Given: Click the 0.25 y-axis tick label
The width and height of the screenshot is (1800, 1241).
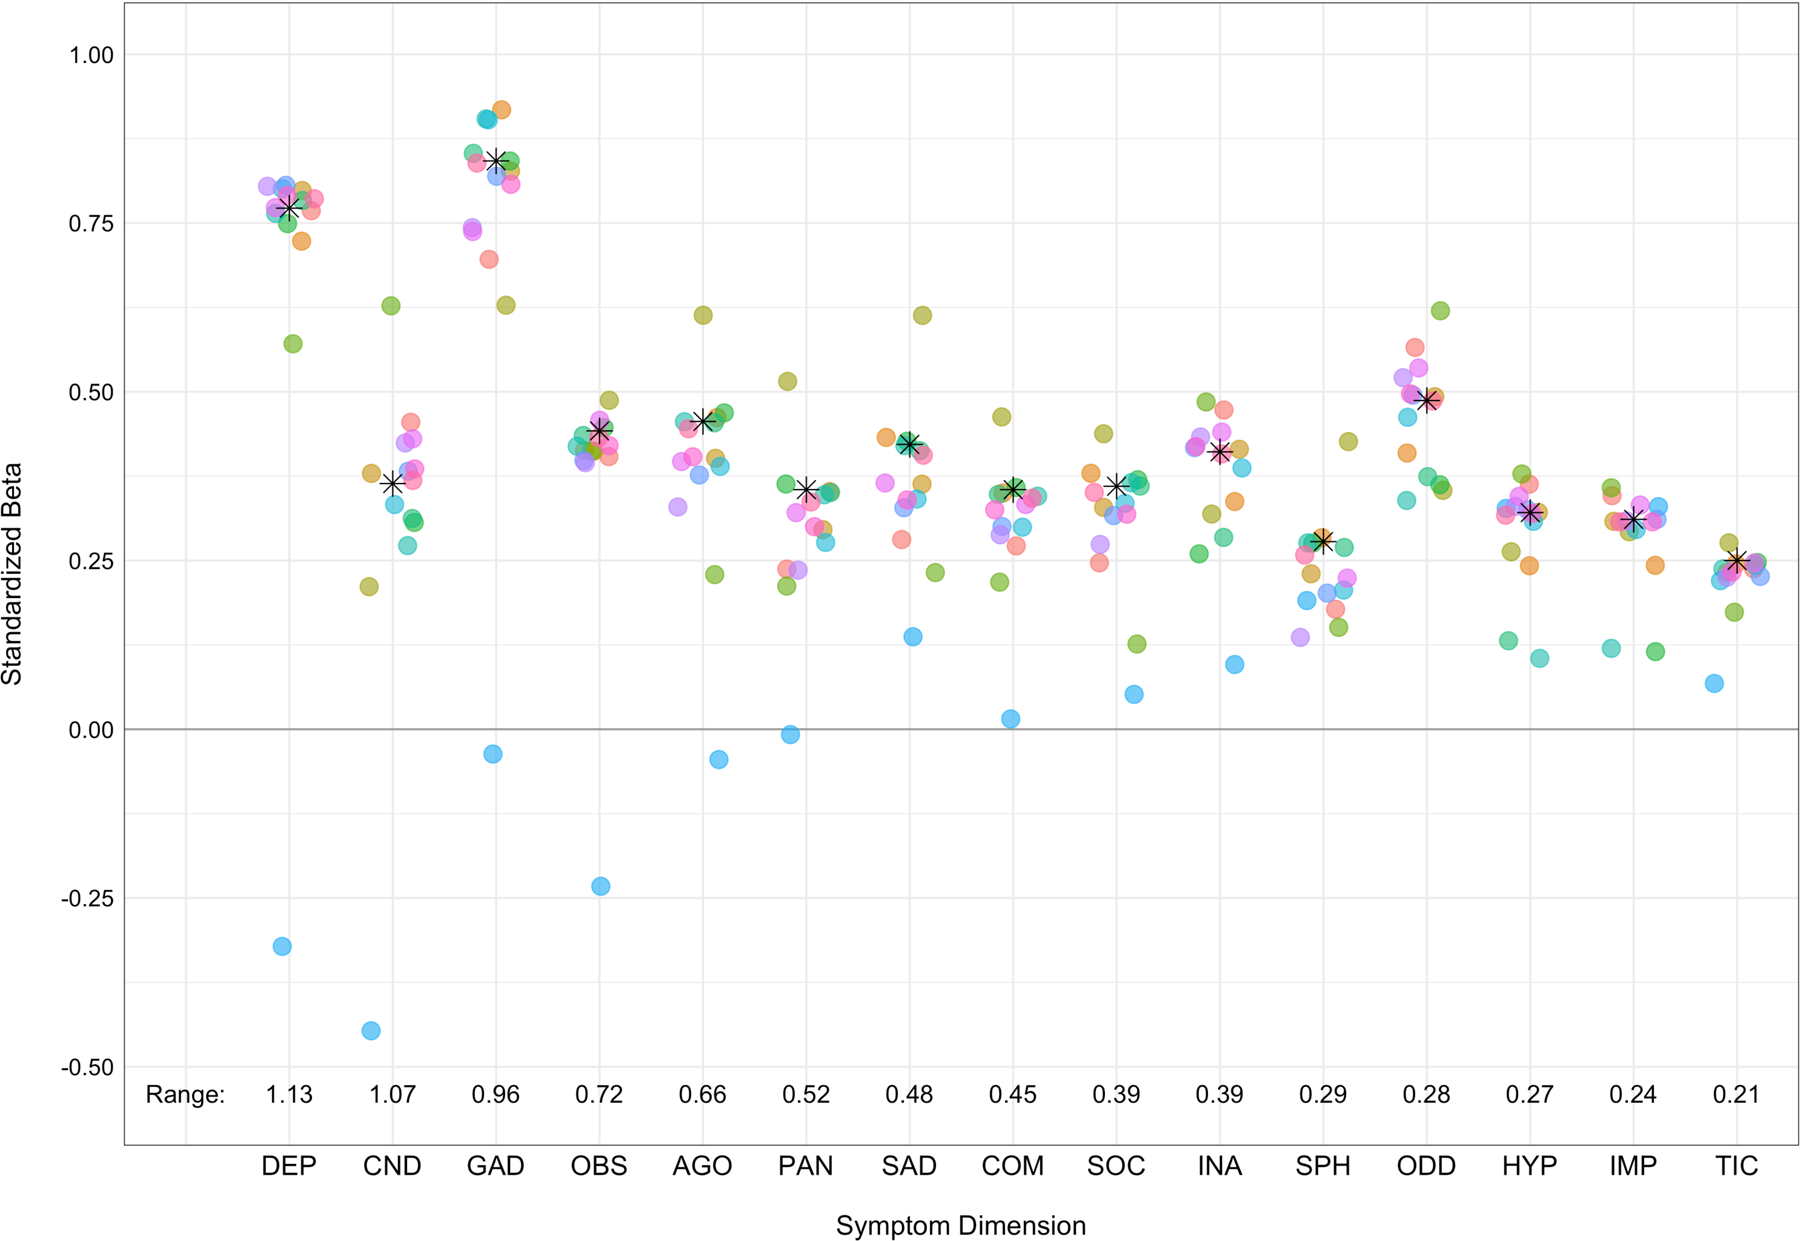Looking at the screenshot, I should (91, 561).
